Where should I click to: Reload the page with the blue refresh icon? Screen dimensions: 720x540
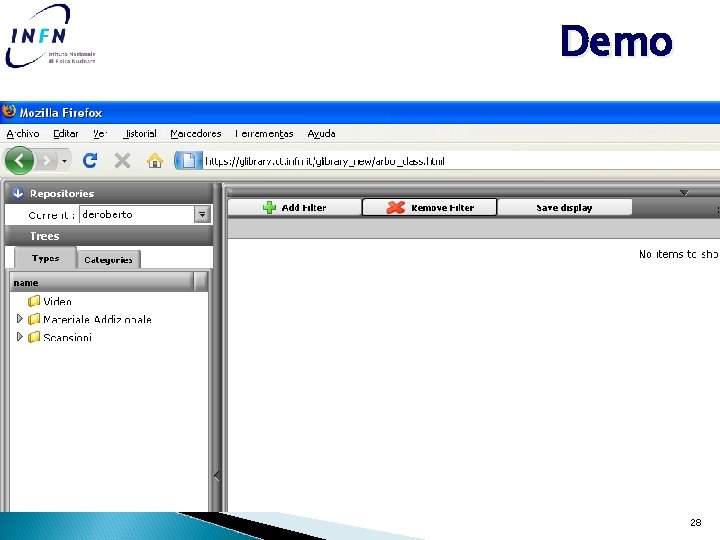click(x=90, y=160)
